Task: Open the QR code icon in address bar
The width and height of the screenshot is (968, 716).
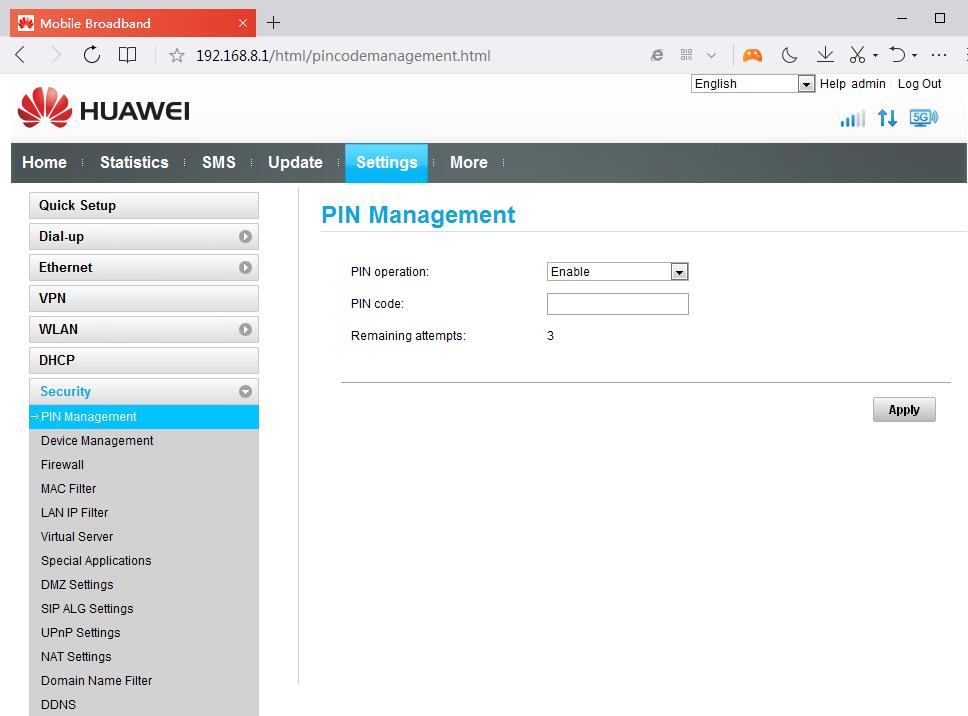Action: (686, 56)
